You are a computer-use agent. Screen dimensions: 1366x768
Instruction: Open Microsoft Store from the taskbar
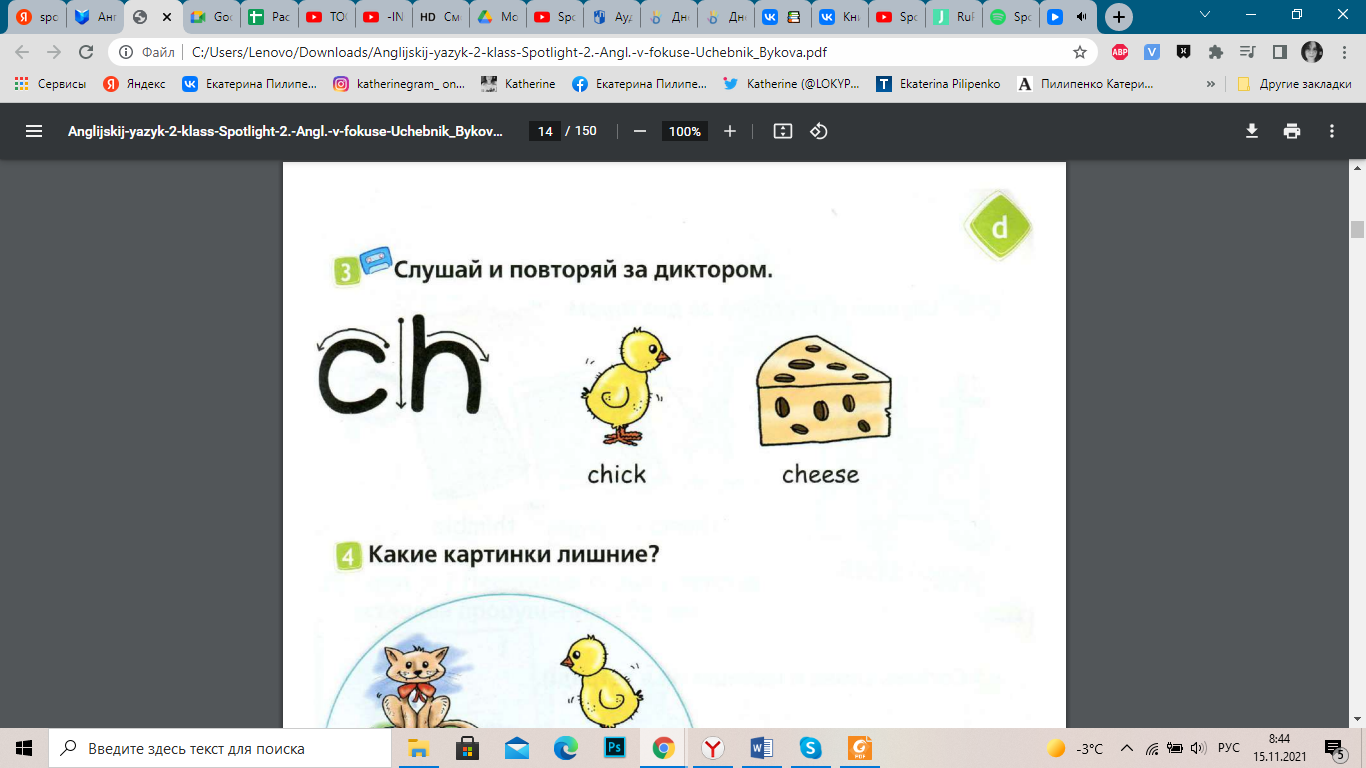click(467, 748)
